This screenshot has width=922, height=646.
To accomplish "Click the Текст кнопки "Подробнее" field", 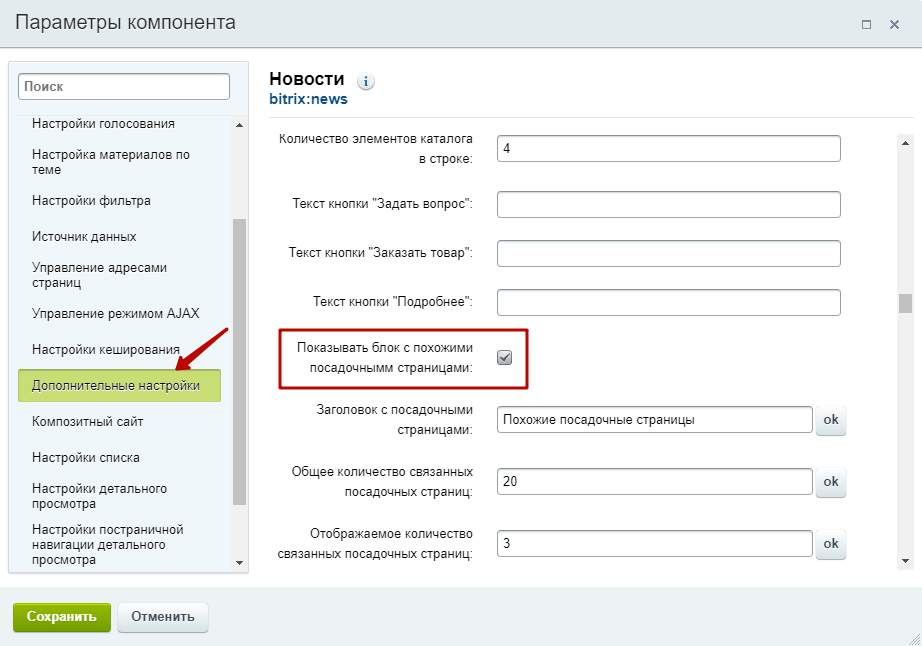I will pos(669,302).
